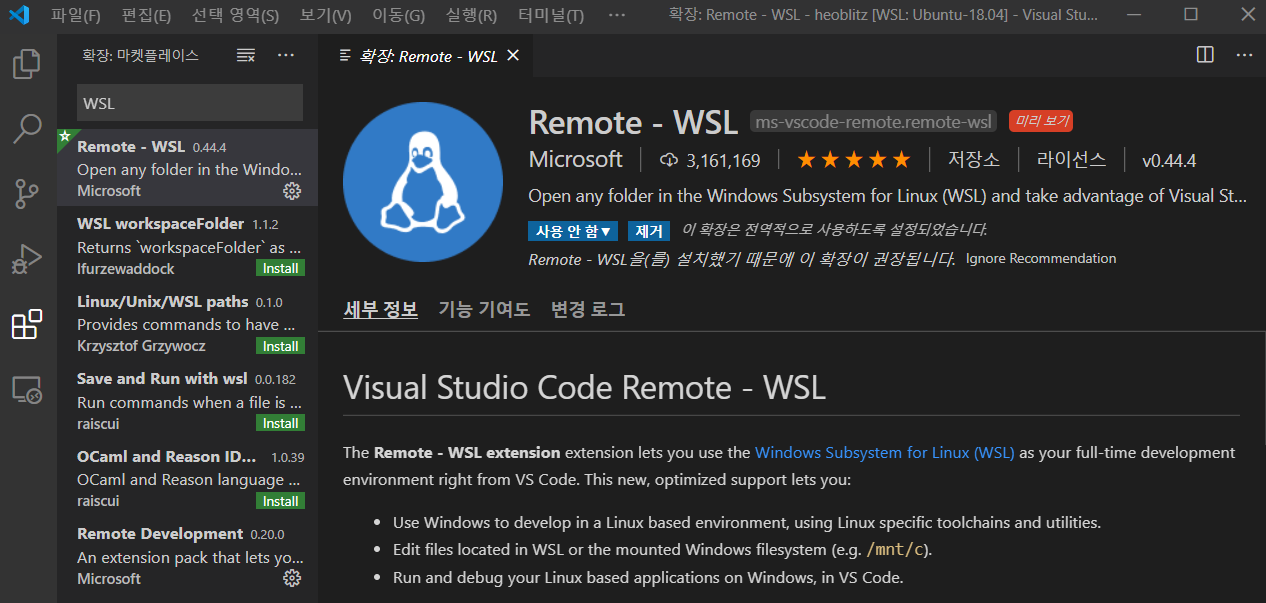1266x603 pixels.
Task: Open the overflow menu (…) in menu bar
Action: tap(616, 16)
